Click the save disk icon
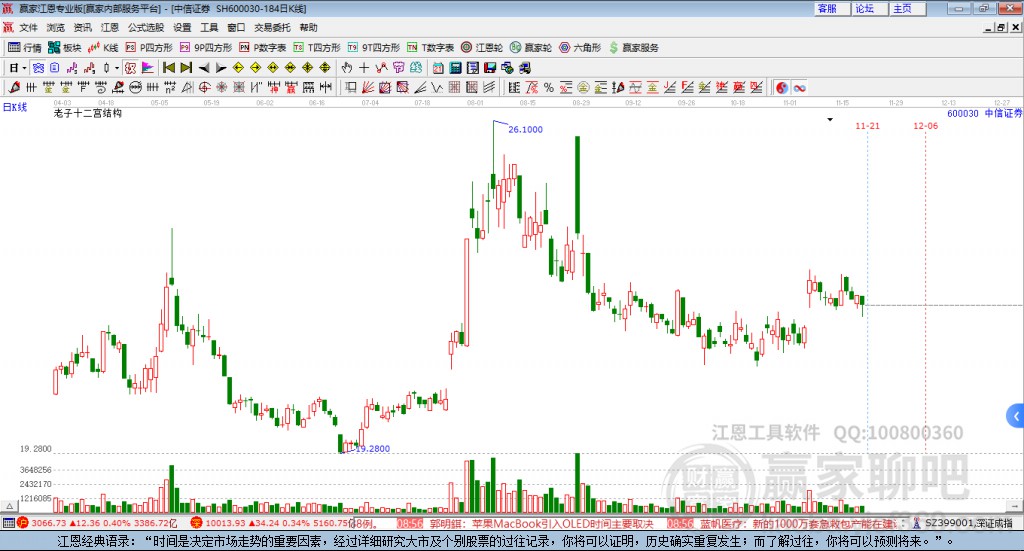Viewport: 1024px width, 551px height. click(x=490, y=68)
